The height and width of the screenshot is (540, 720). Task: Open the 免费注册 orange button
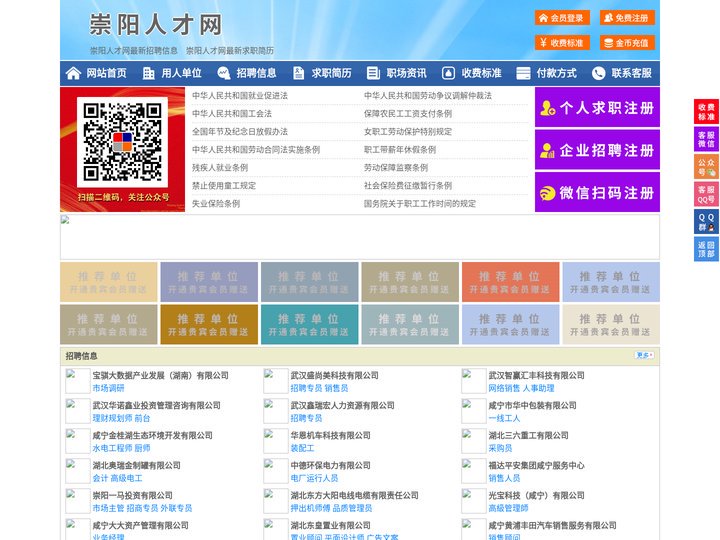[x=627, y=18]
